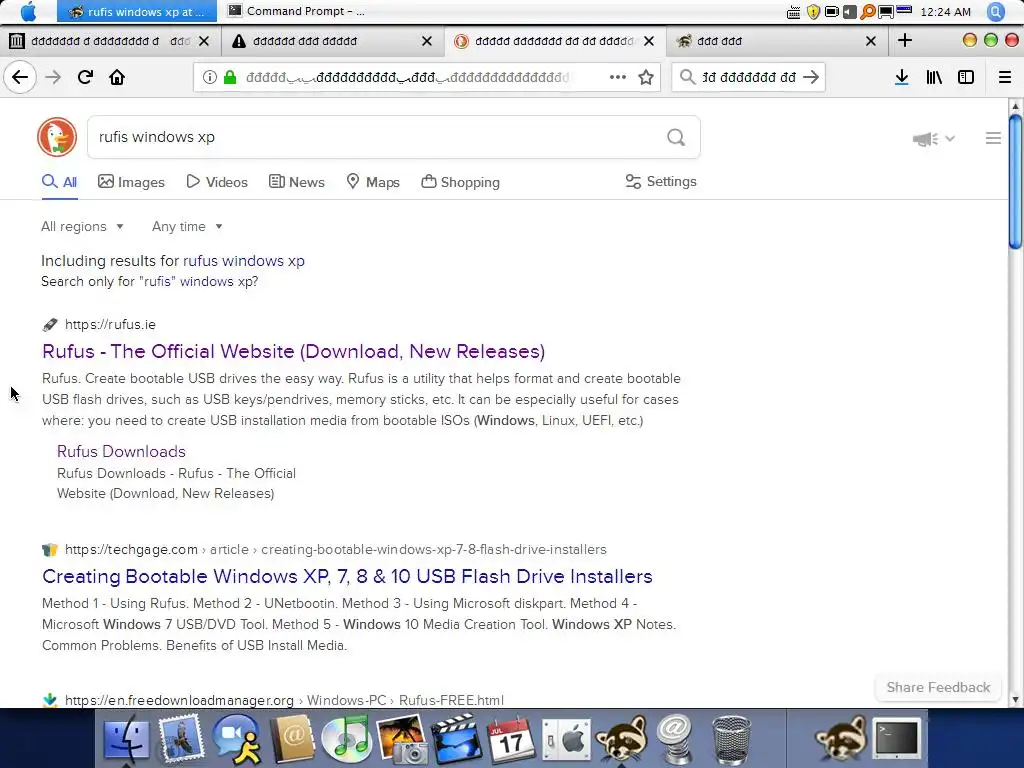Click the browser address bar URL

[408, 77]
